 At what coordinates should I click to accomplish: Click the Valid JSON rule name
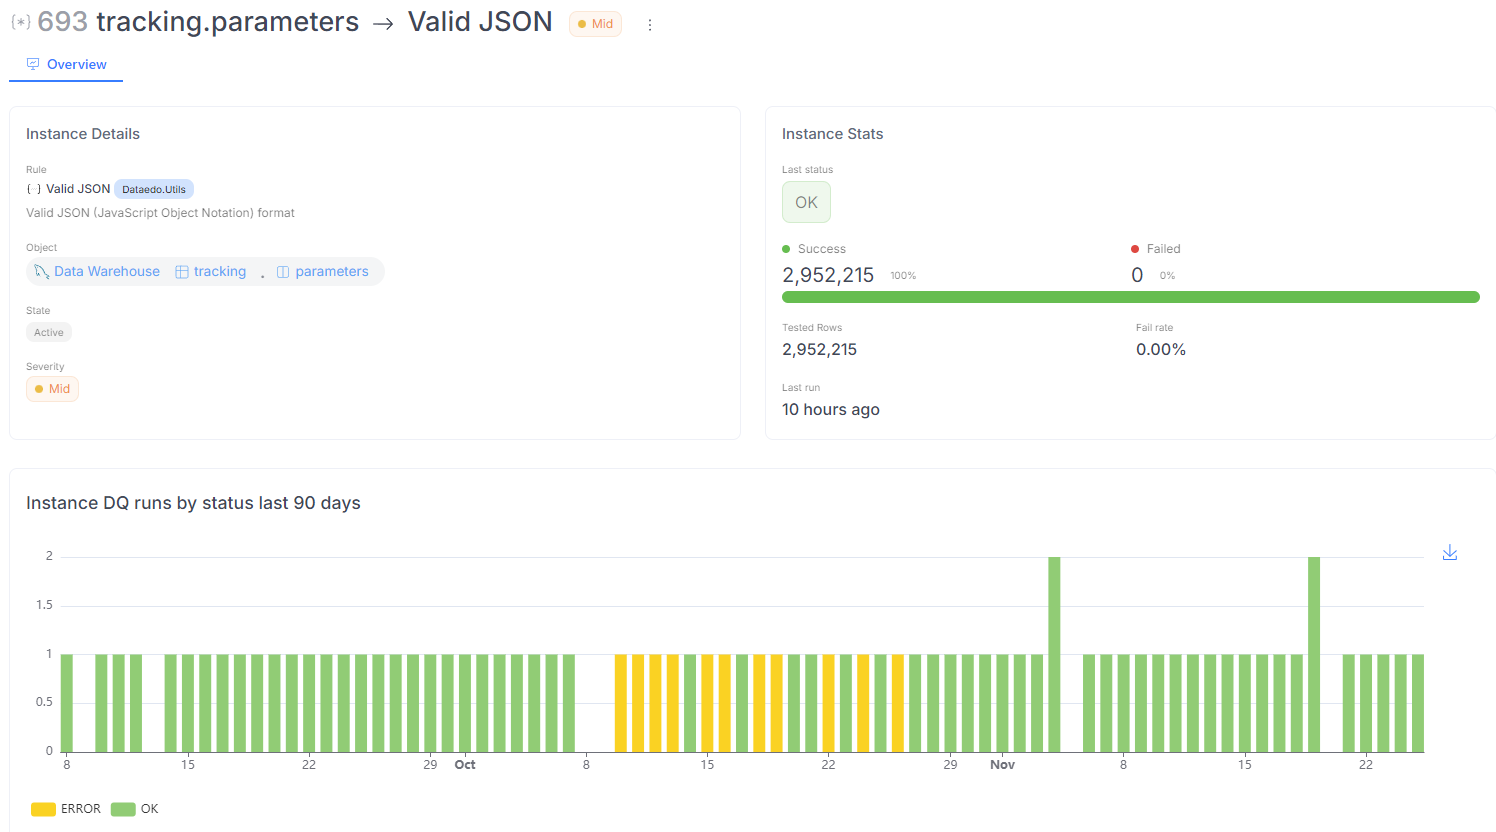(78, 189)
